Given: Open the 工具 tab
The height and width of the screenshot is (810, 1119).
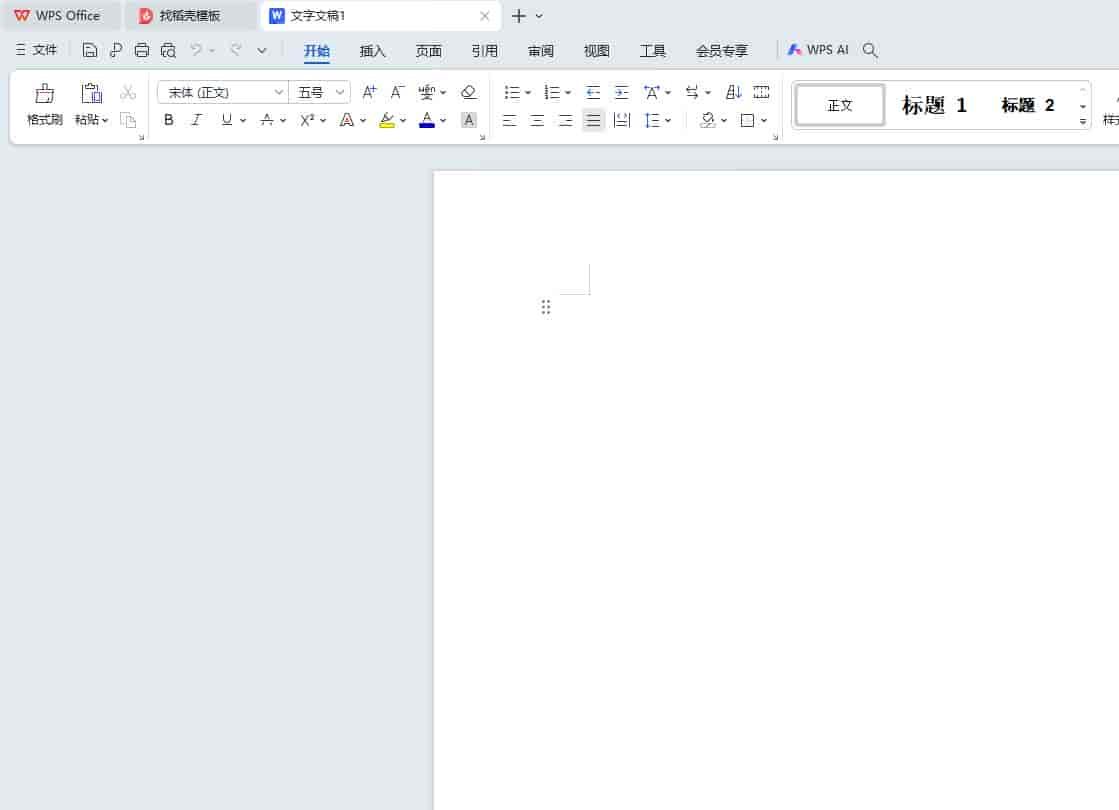Looking at the screenshot, I should pos(652,51).
